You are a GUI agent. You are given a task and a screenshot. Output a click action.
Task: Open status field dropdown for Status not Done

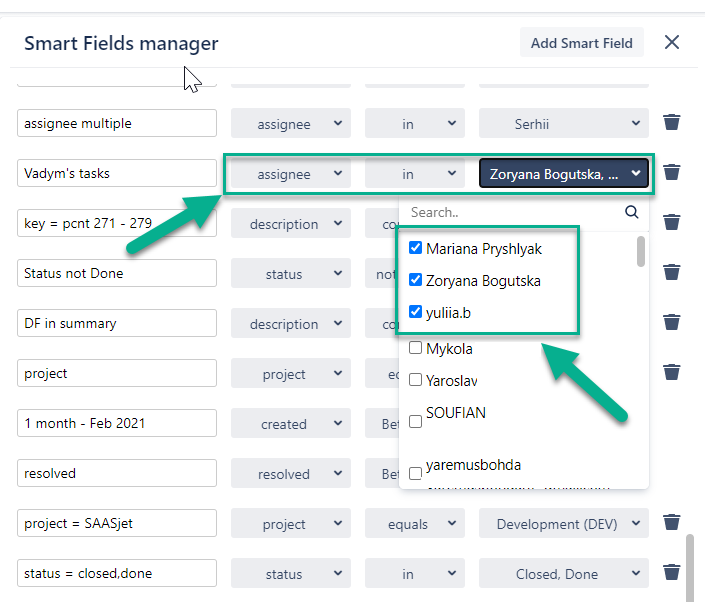tap(291, 273)
